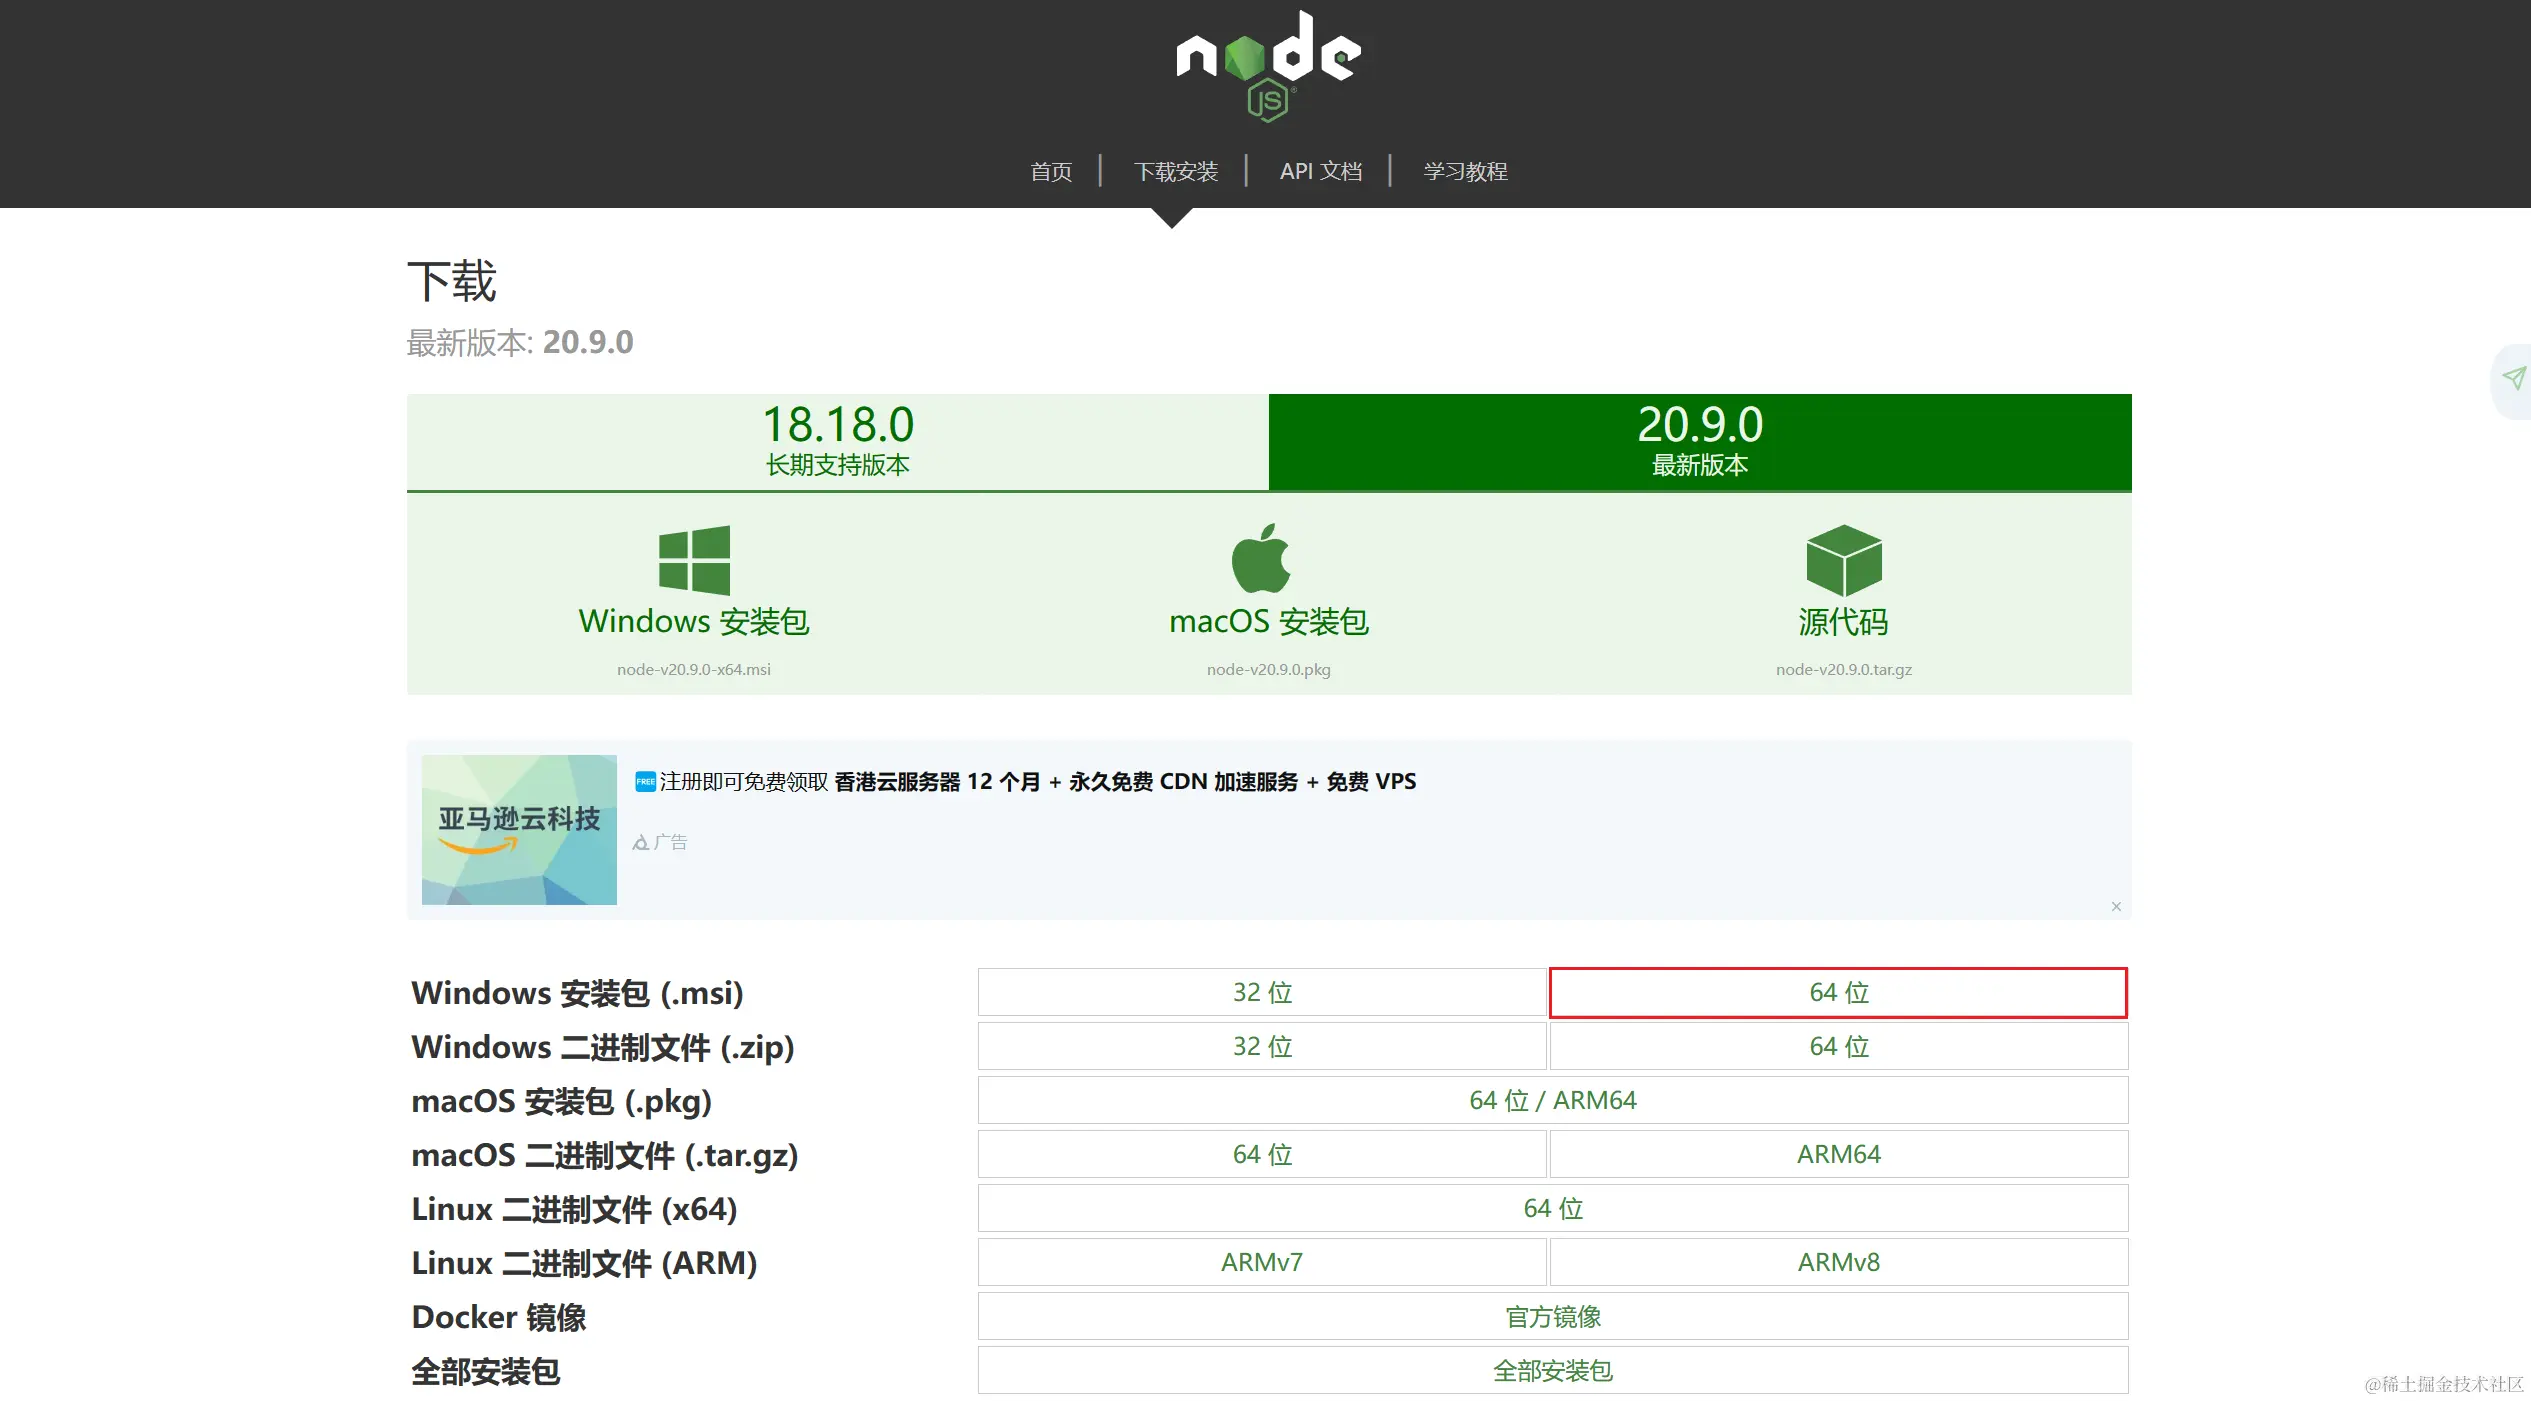Click the macOS pkg 64 位 / ARM64 button
The height and width of the screenshot is (1401, 2531).
1552,1101
